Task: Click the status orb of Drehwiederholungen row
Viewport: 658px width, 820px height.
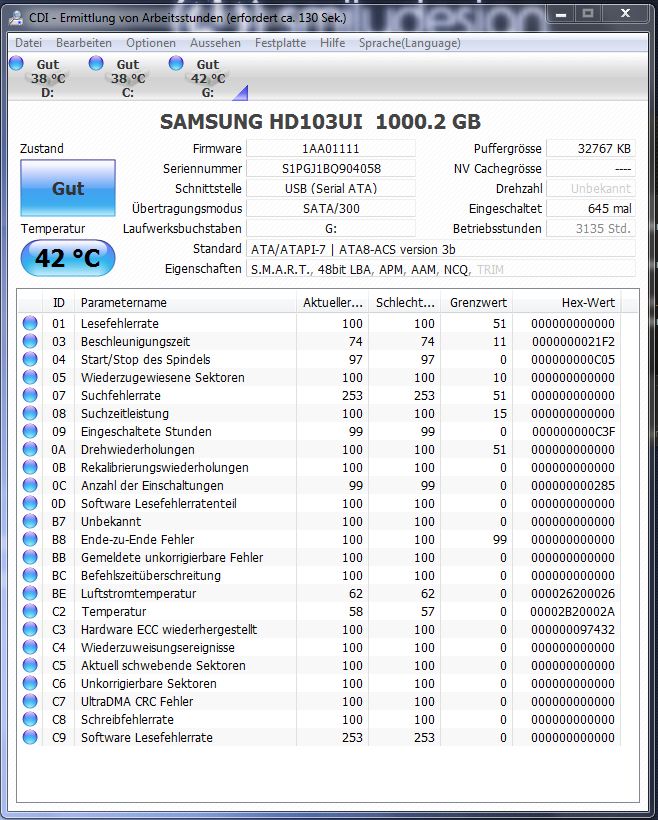Action: coord(30,449)
